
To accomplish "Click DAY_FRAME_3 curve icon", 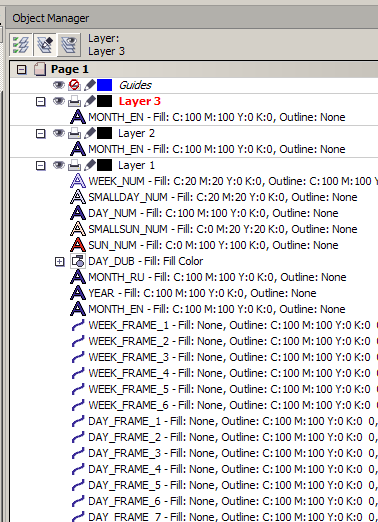I will pyautogui.click(x=78, y=453).
